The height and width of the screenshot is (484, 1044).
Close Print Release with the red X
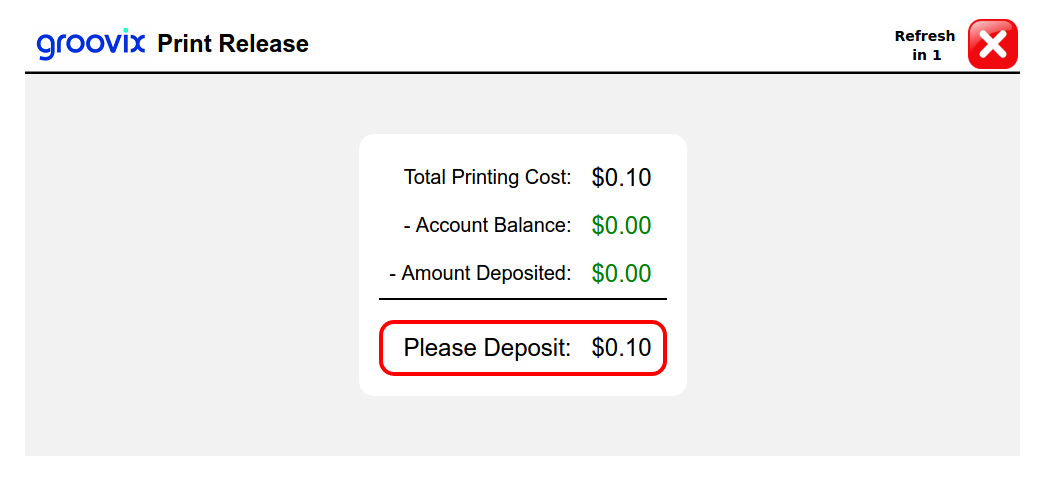pos(992,45)
